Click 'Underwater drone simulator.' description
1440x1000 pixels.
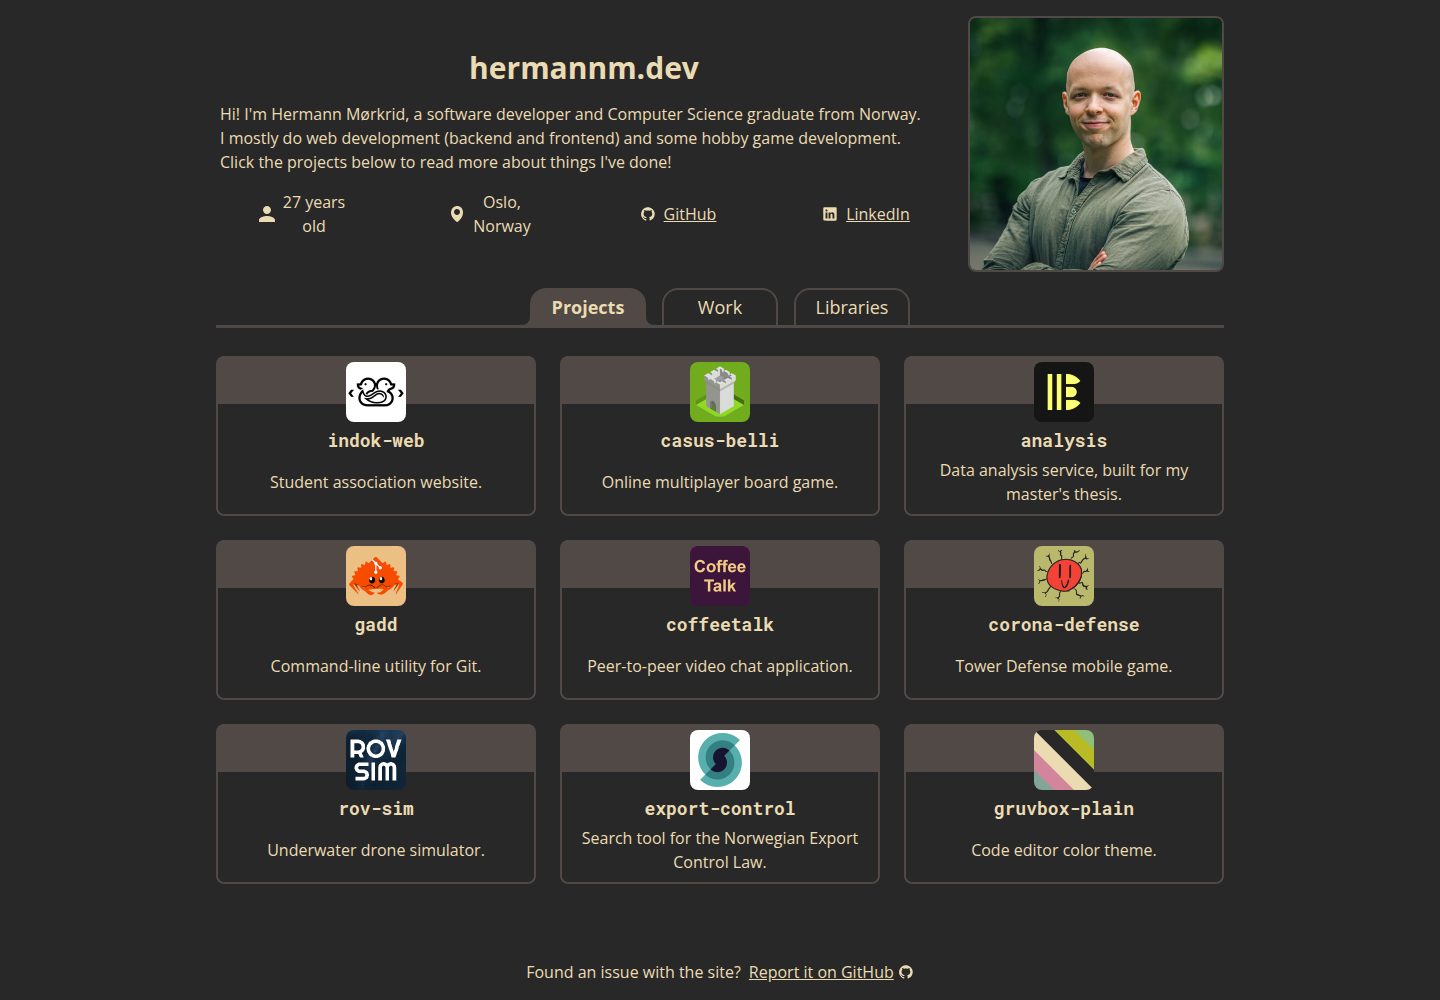(376, 850)
